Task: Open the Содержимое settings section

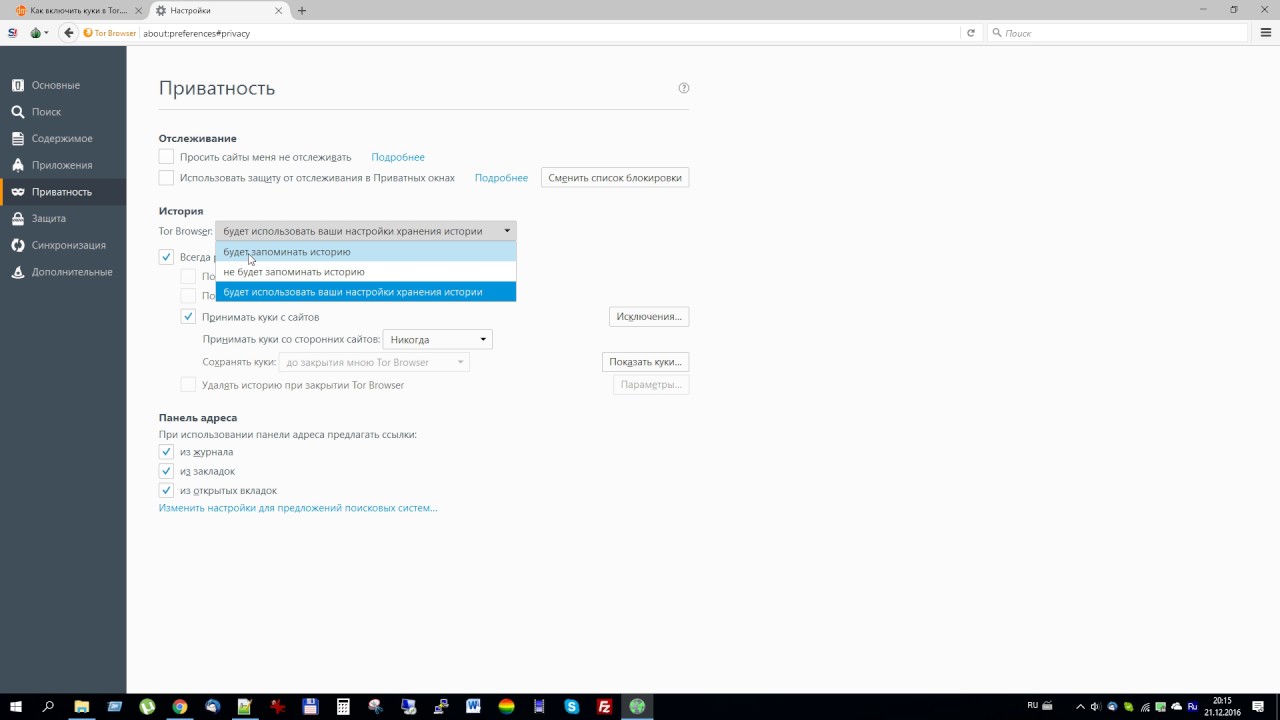Action: pyautogui.click(x=63, y=138)
